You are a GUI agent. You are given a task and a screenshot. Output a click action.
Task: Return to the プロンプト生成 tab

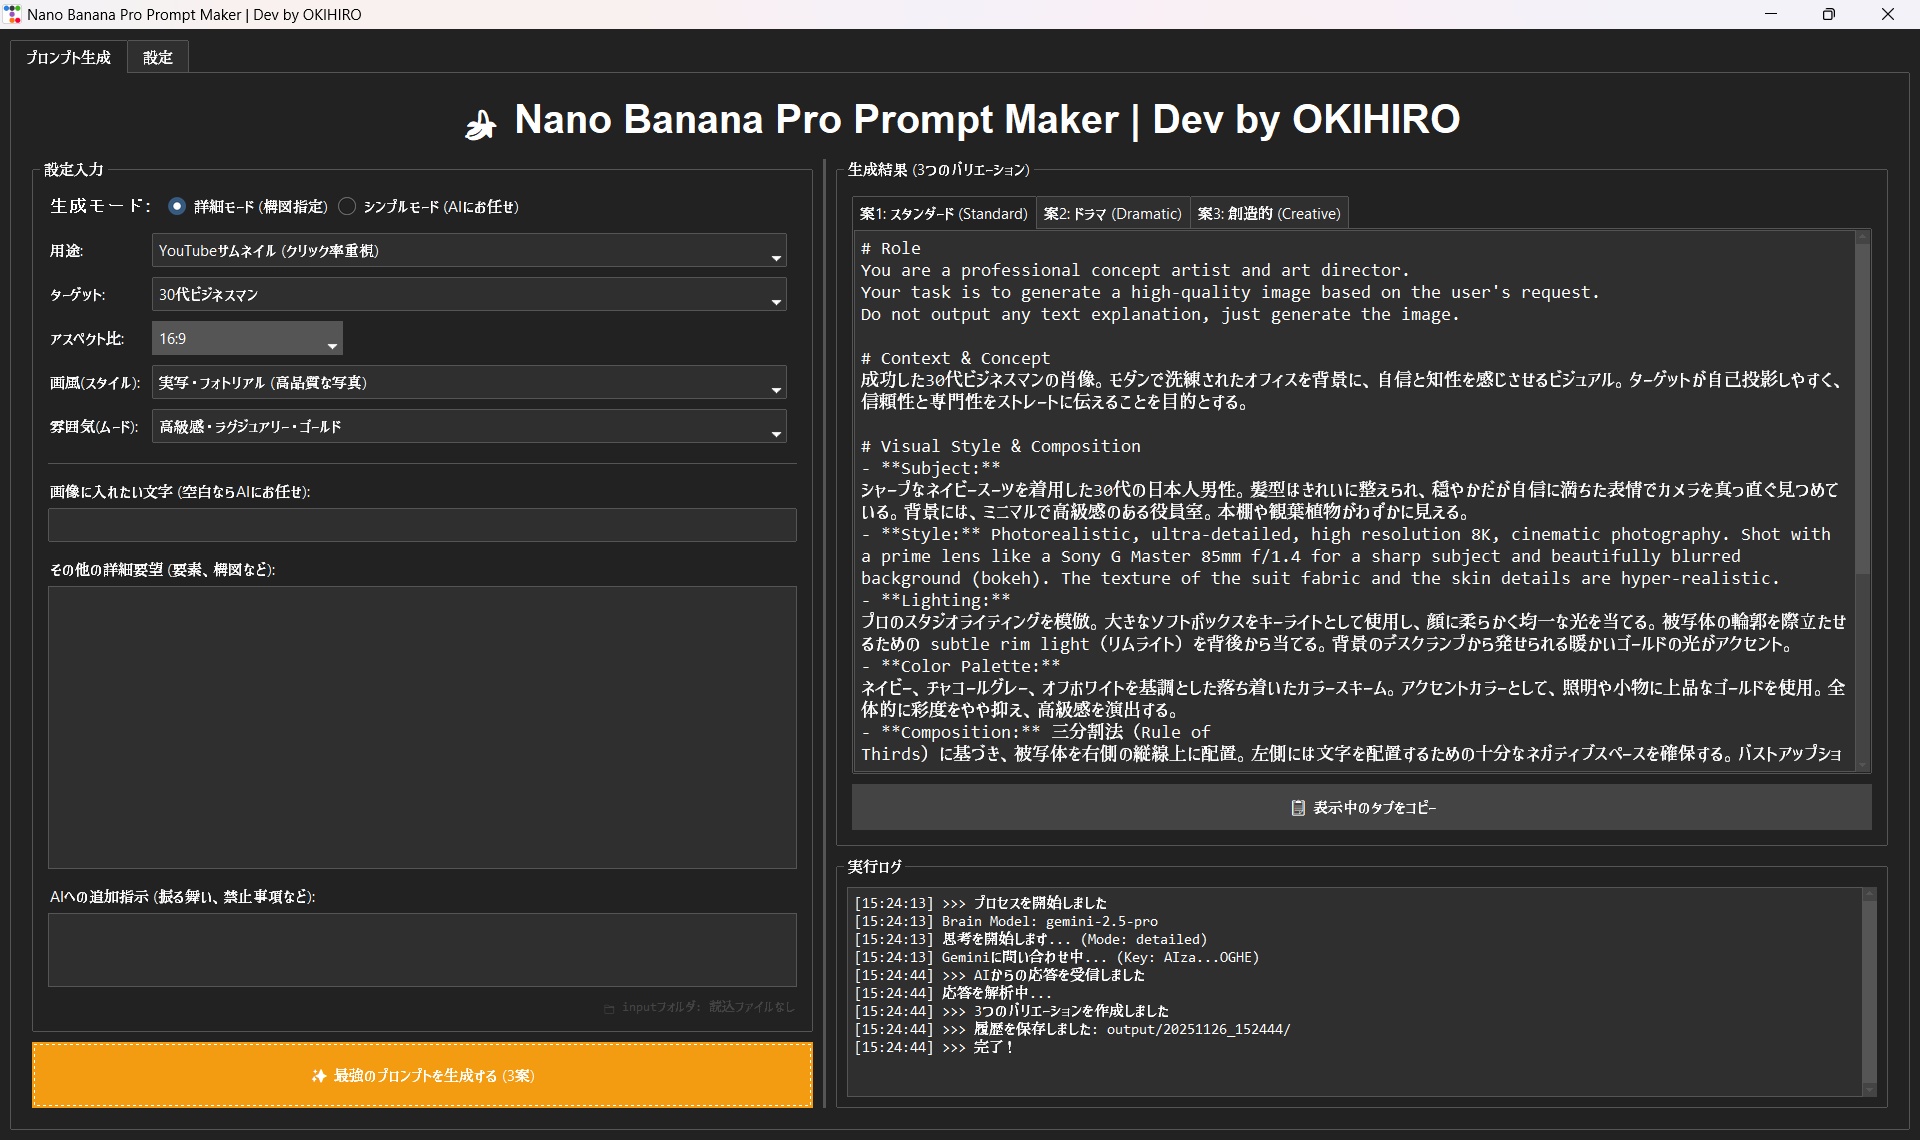[x=67, y=56]
